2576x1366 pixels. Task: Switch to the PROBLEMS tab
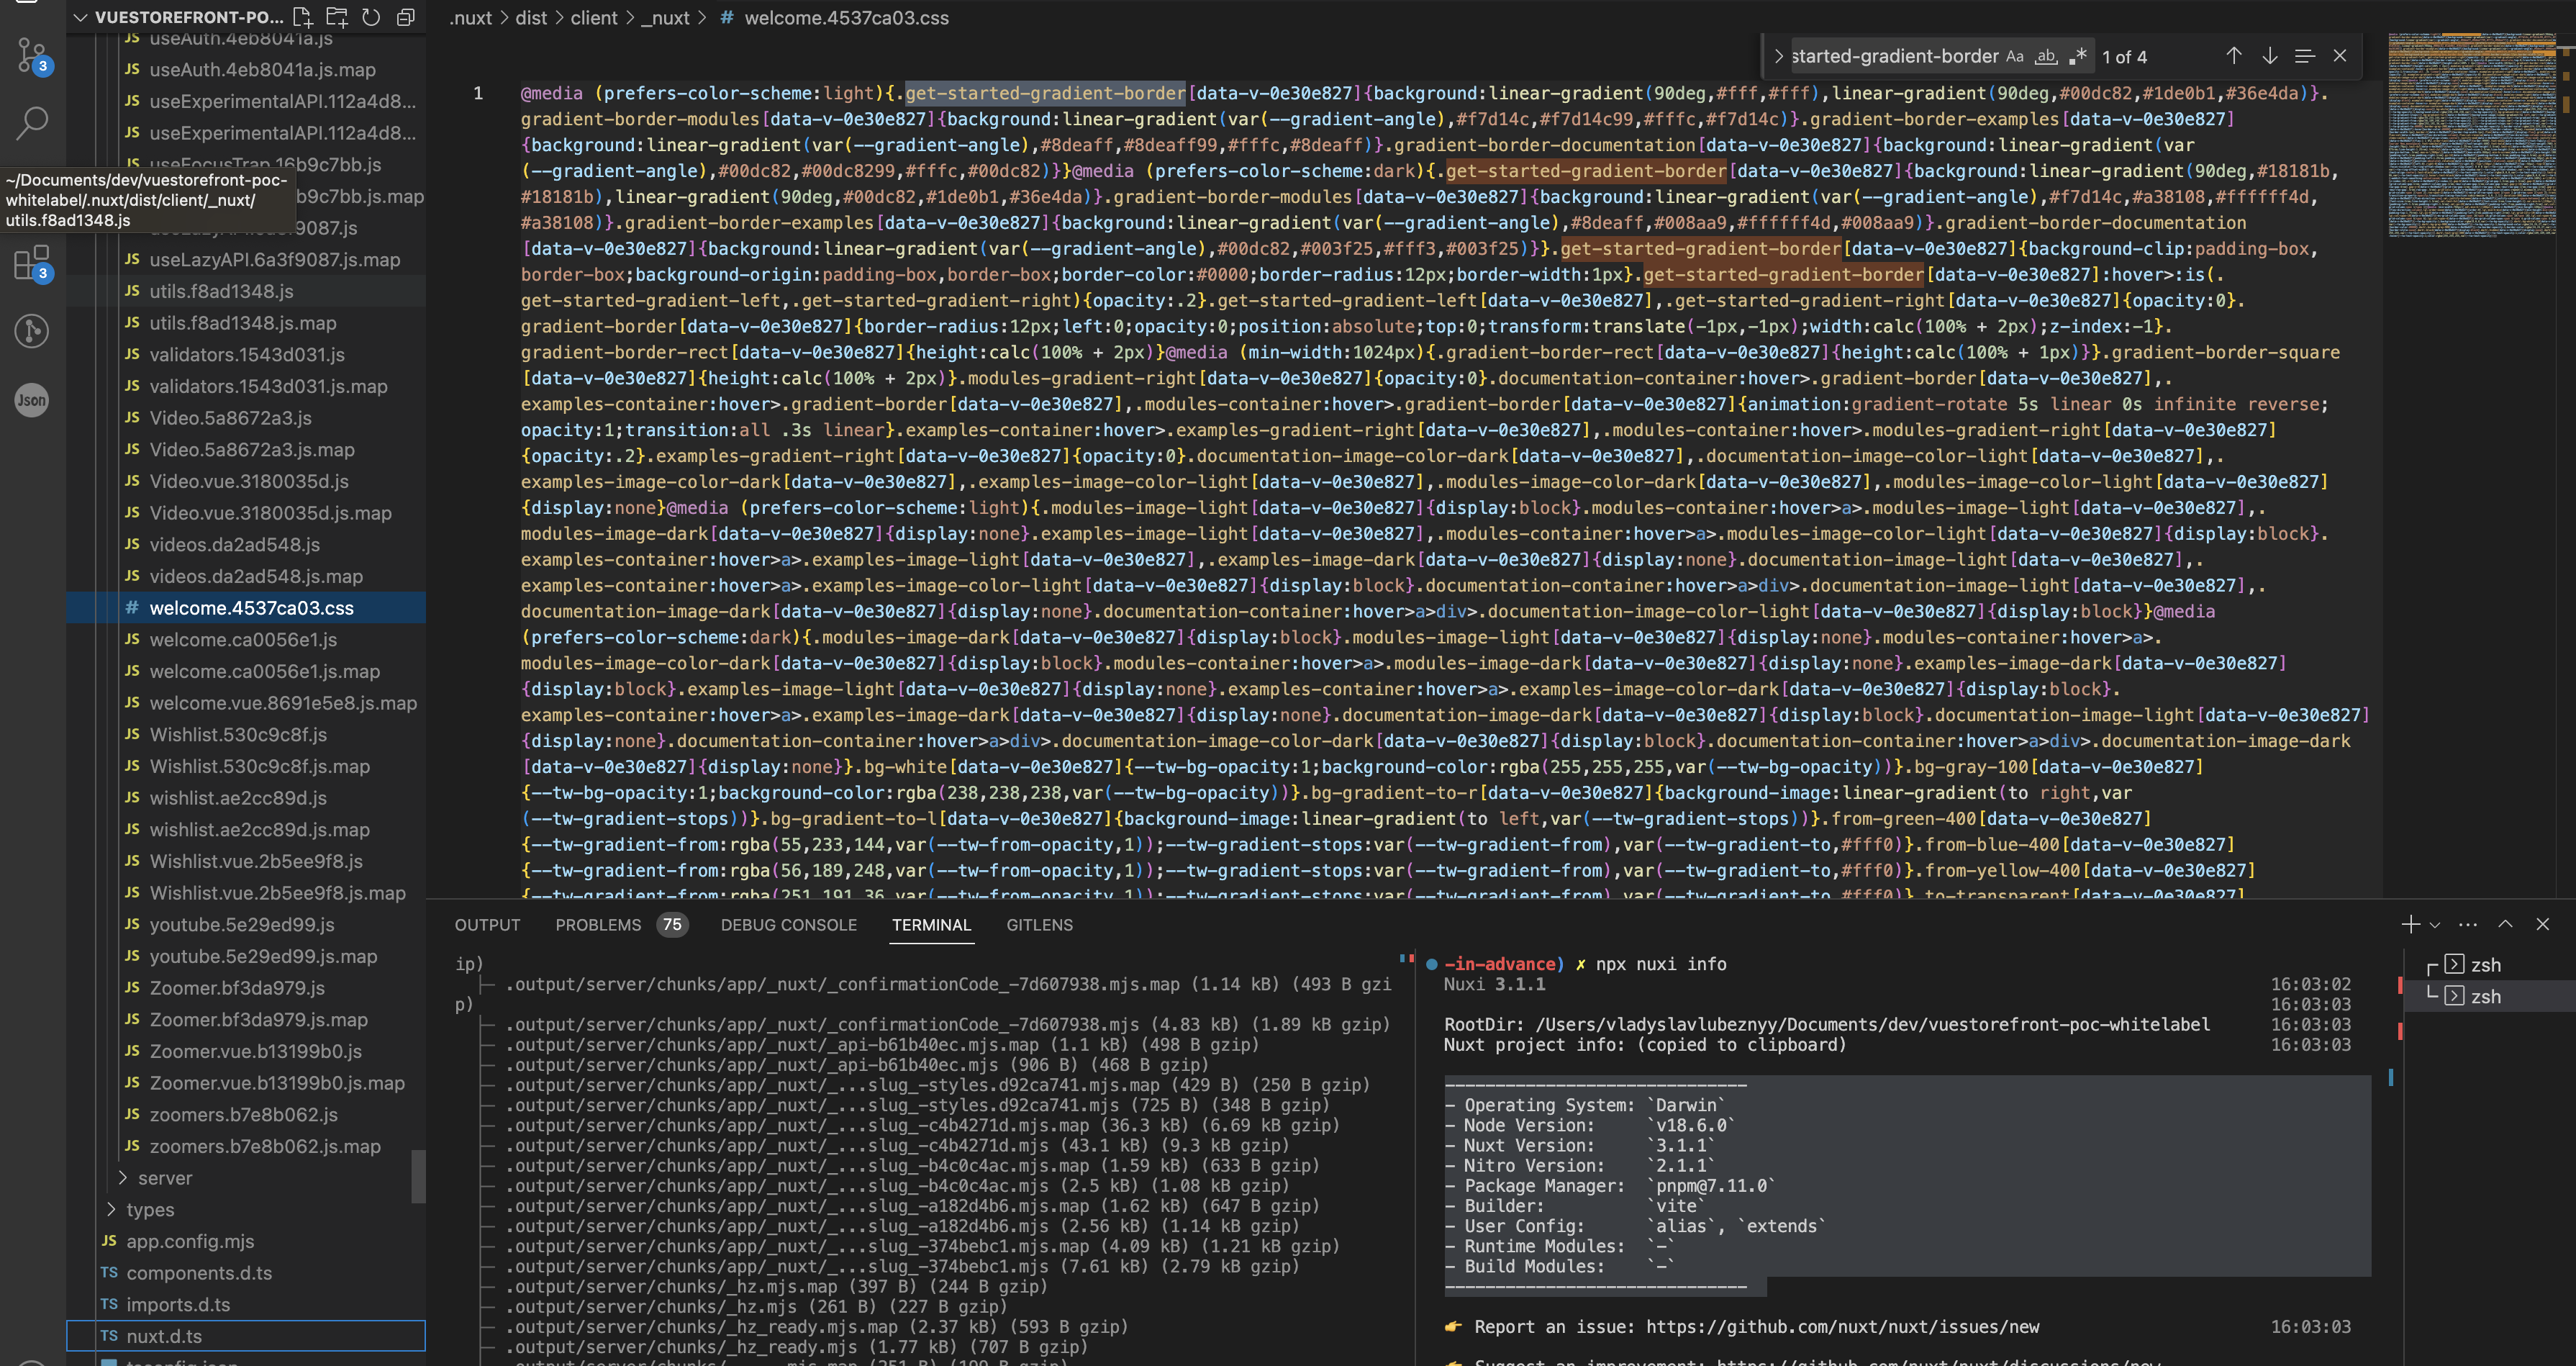click(x=598, y=924)
